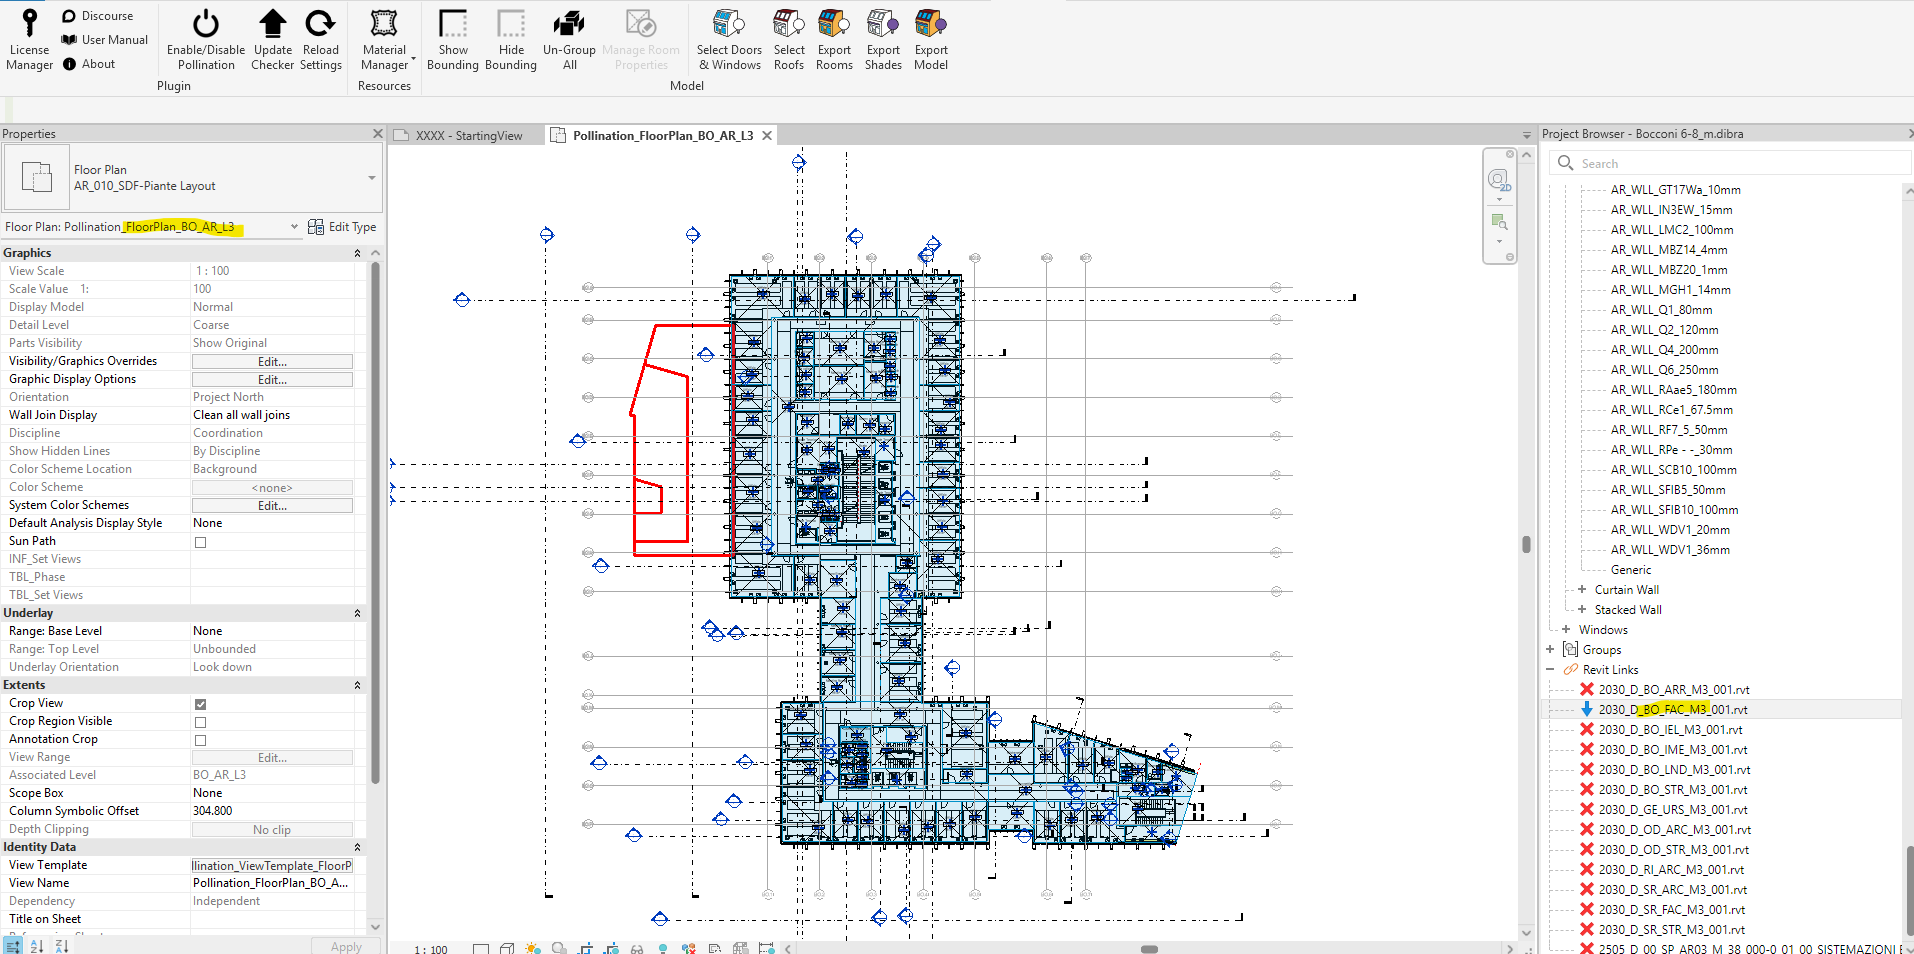
Task: Run the Update Checker
Action: pyautogui.click(x=272, y=40)
